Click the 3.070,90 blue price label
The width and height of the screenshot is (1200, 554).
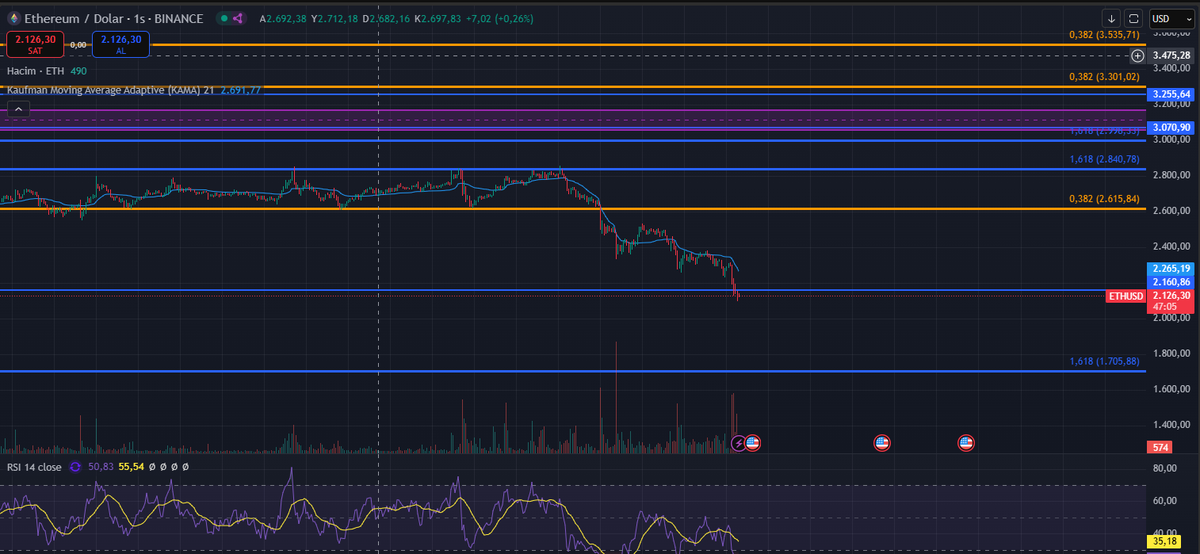[x=1171, y=128]
